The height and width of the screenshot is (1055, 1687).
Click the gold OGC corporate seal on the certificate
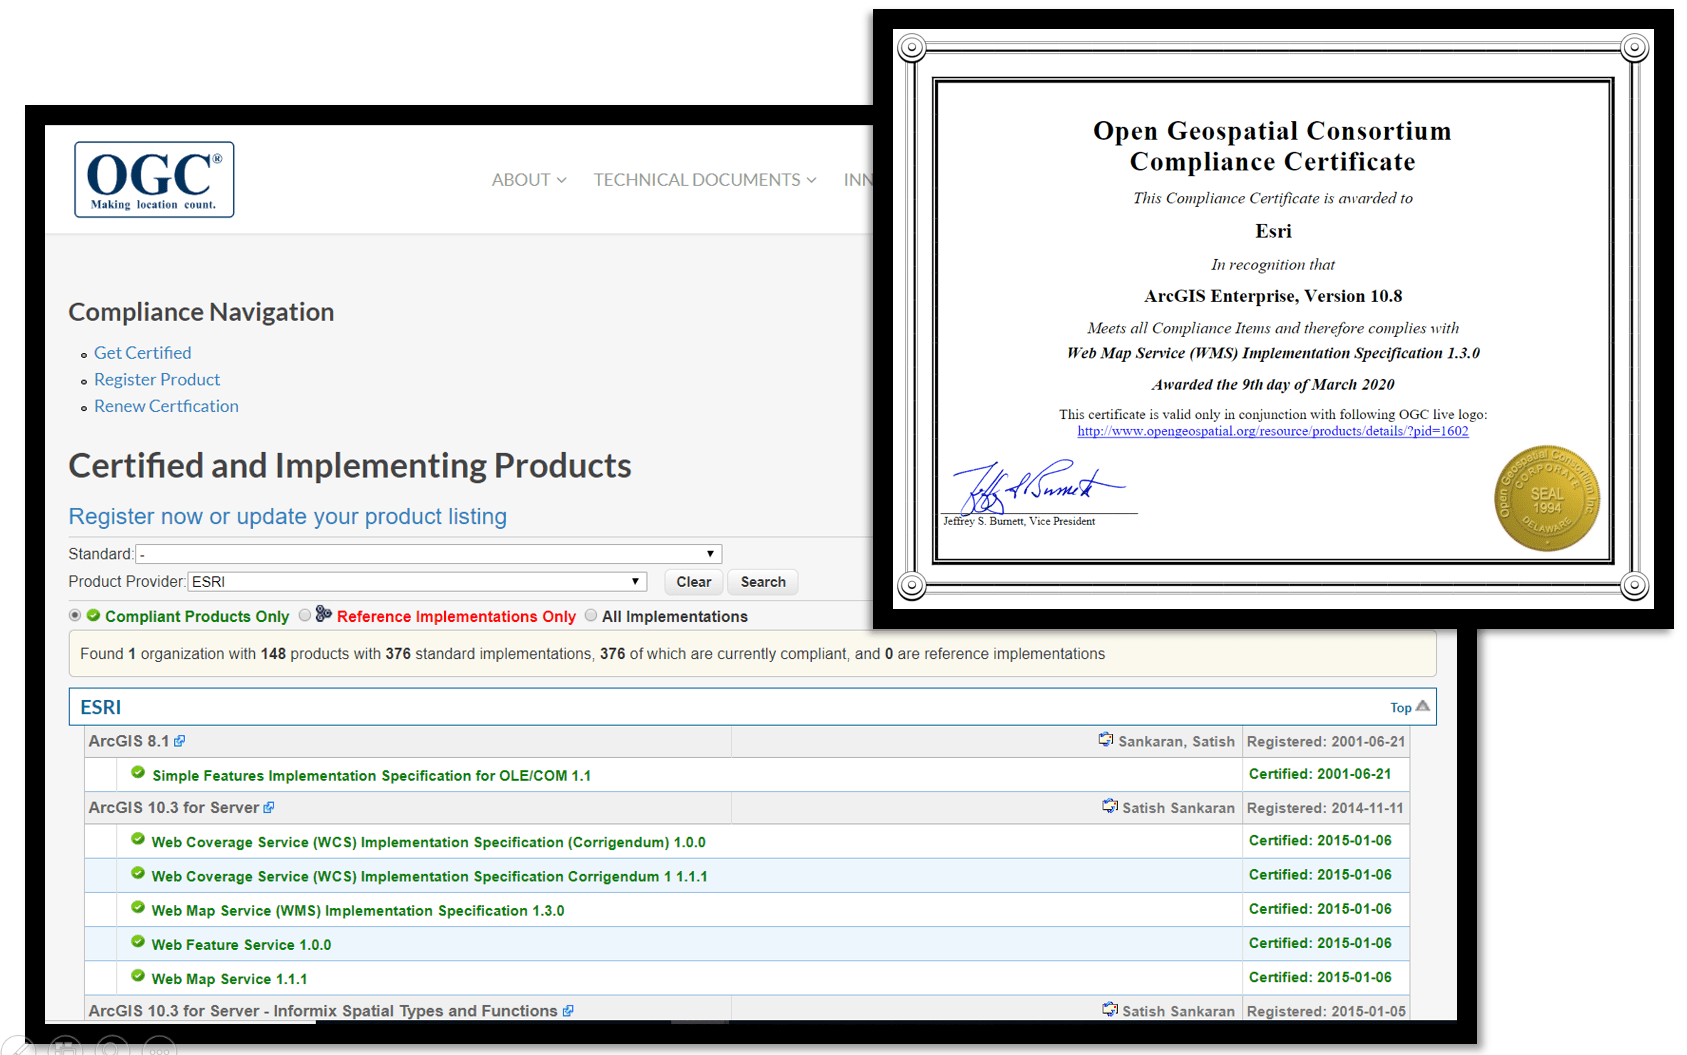click(1547, 497)
